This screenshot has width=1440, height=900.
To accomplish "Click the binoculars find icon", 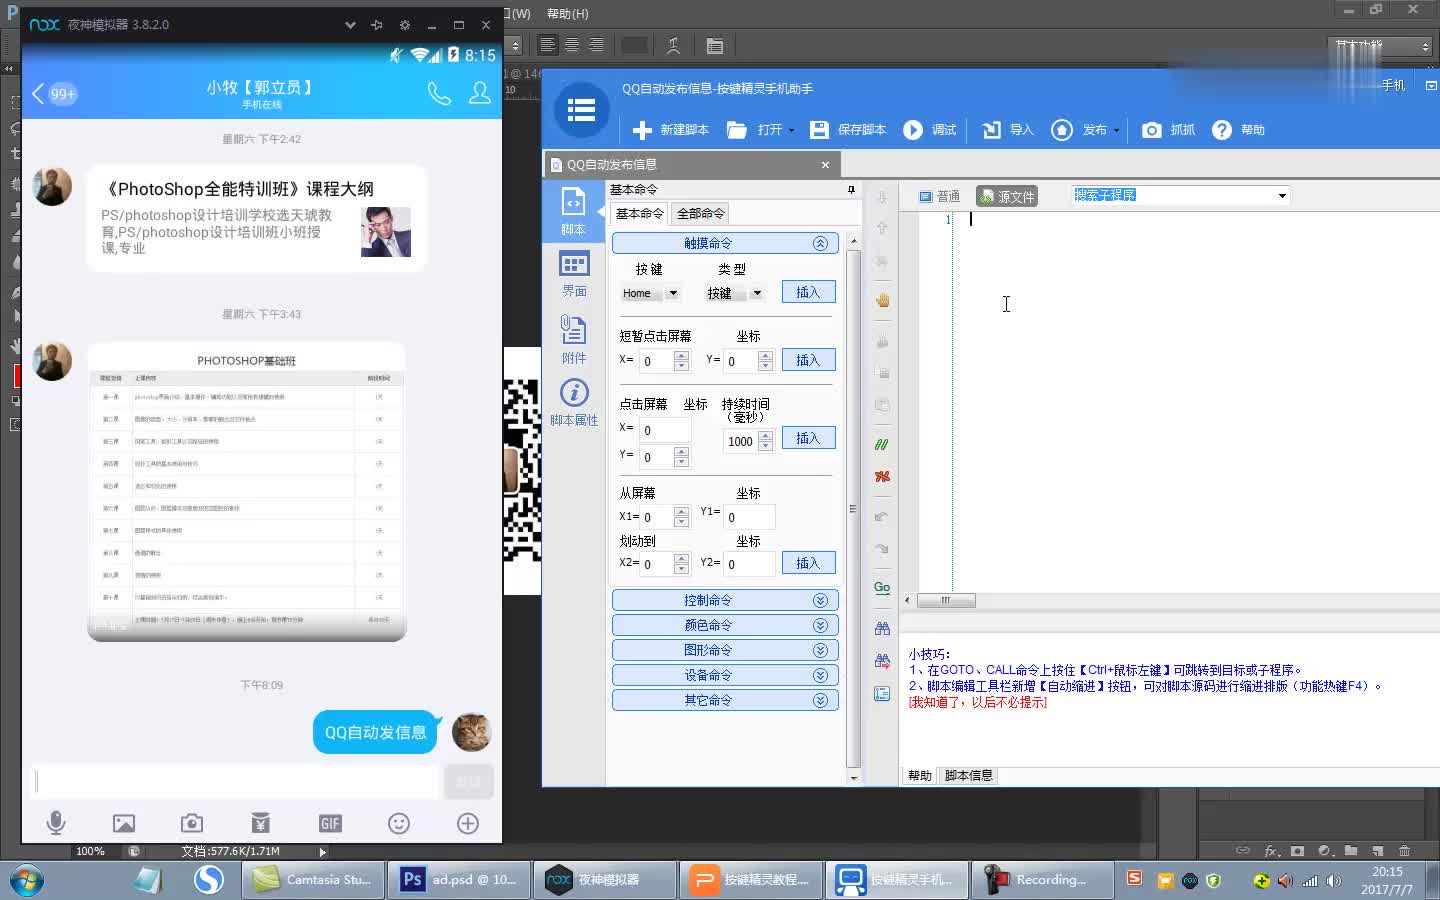I will 882,628.
